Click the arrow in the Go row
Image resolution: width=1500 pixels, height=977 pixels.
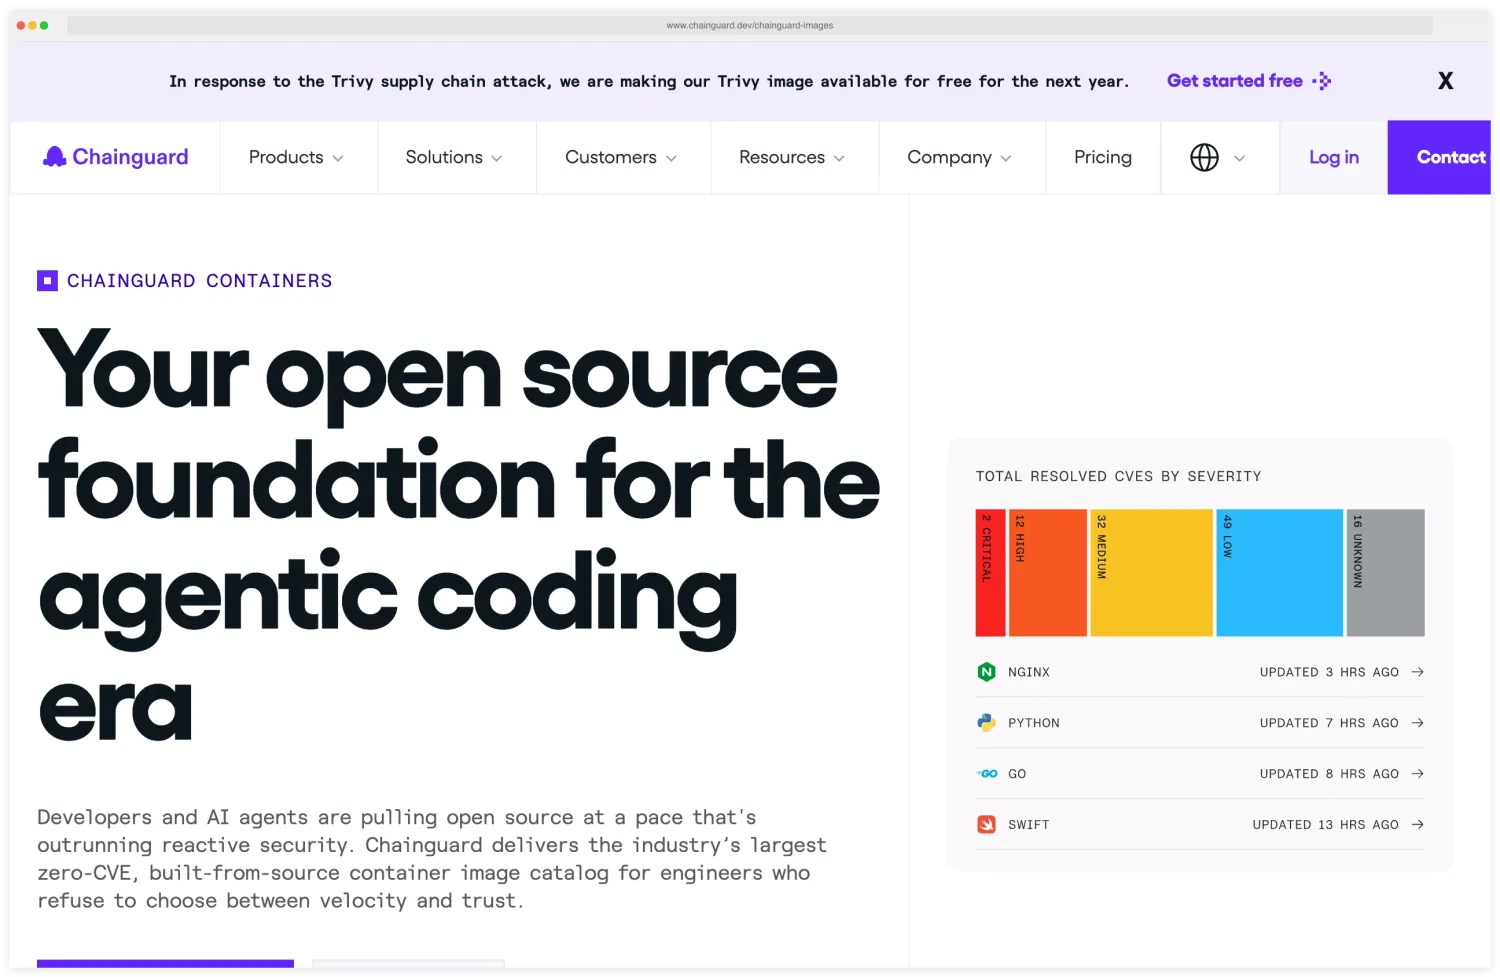[x=1417, y=774]
